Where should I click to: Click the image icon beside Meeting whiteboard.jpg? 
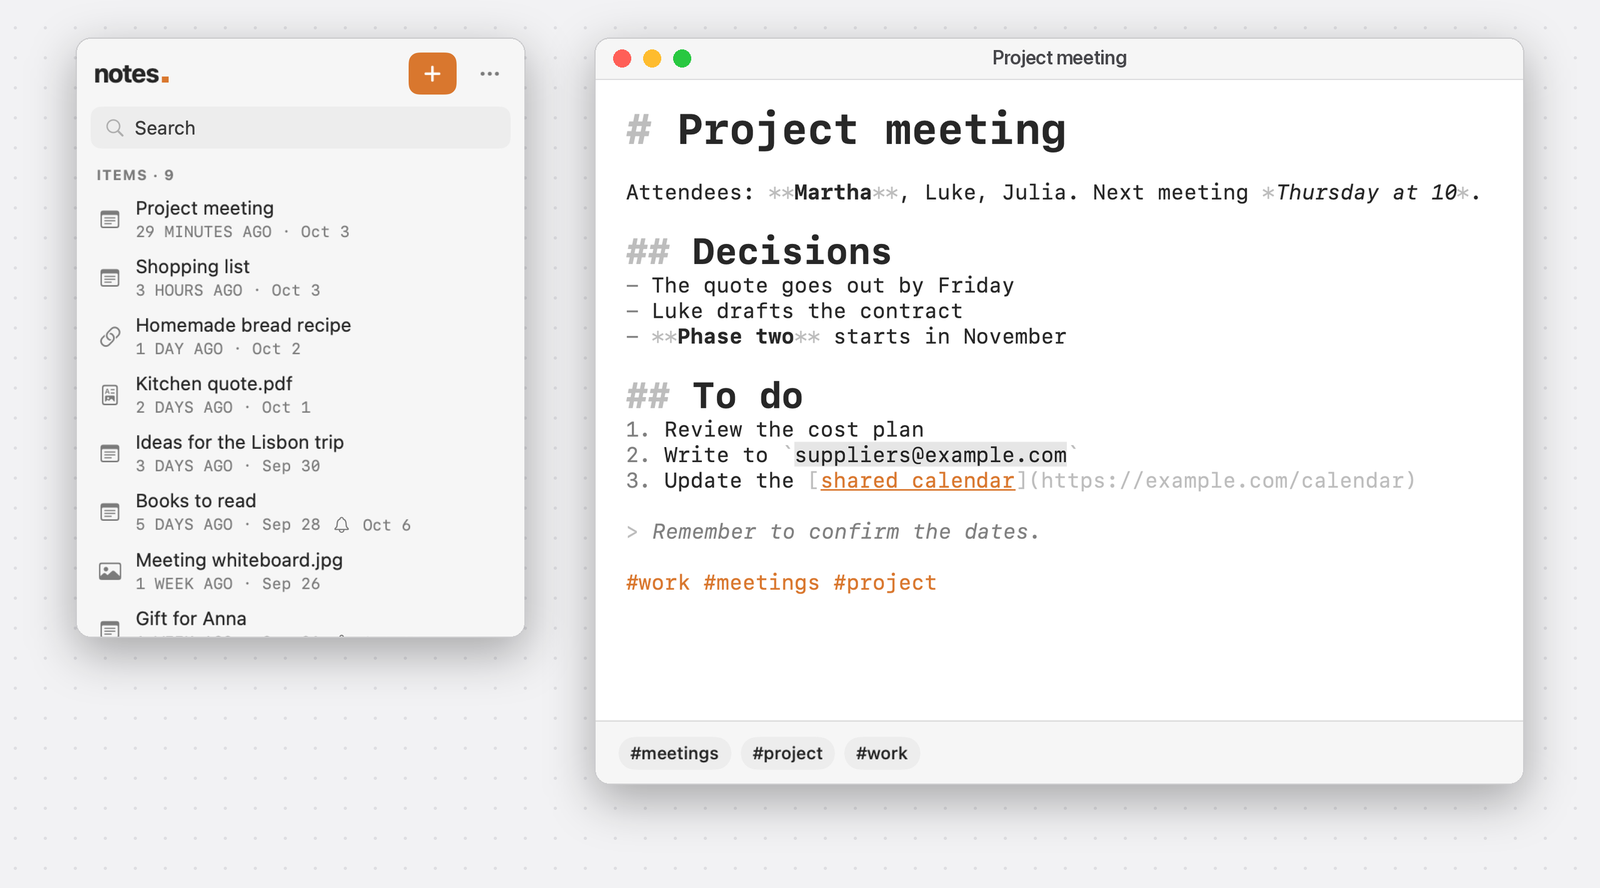click(x=110, y=571)
